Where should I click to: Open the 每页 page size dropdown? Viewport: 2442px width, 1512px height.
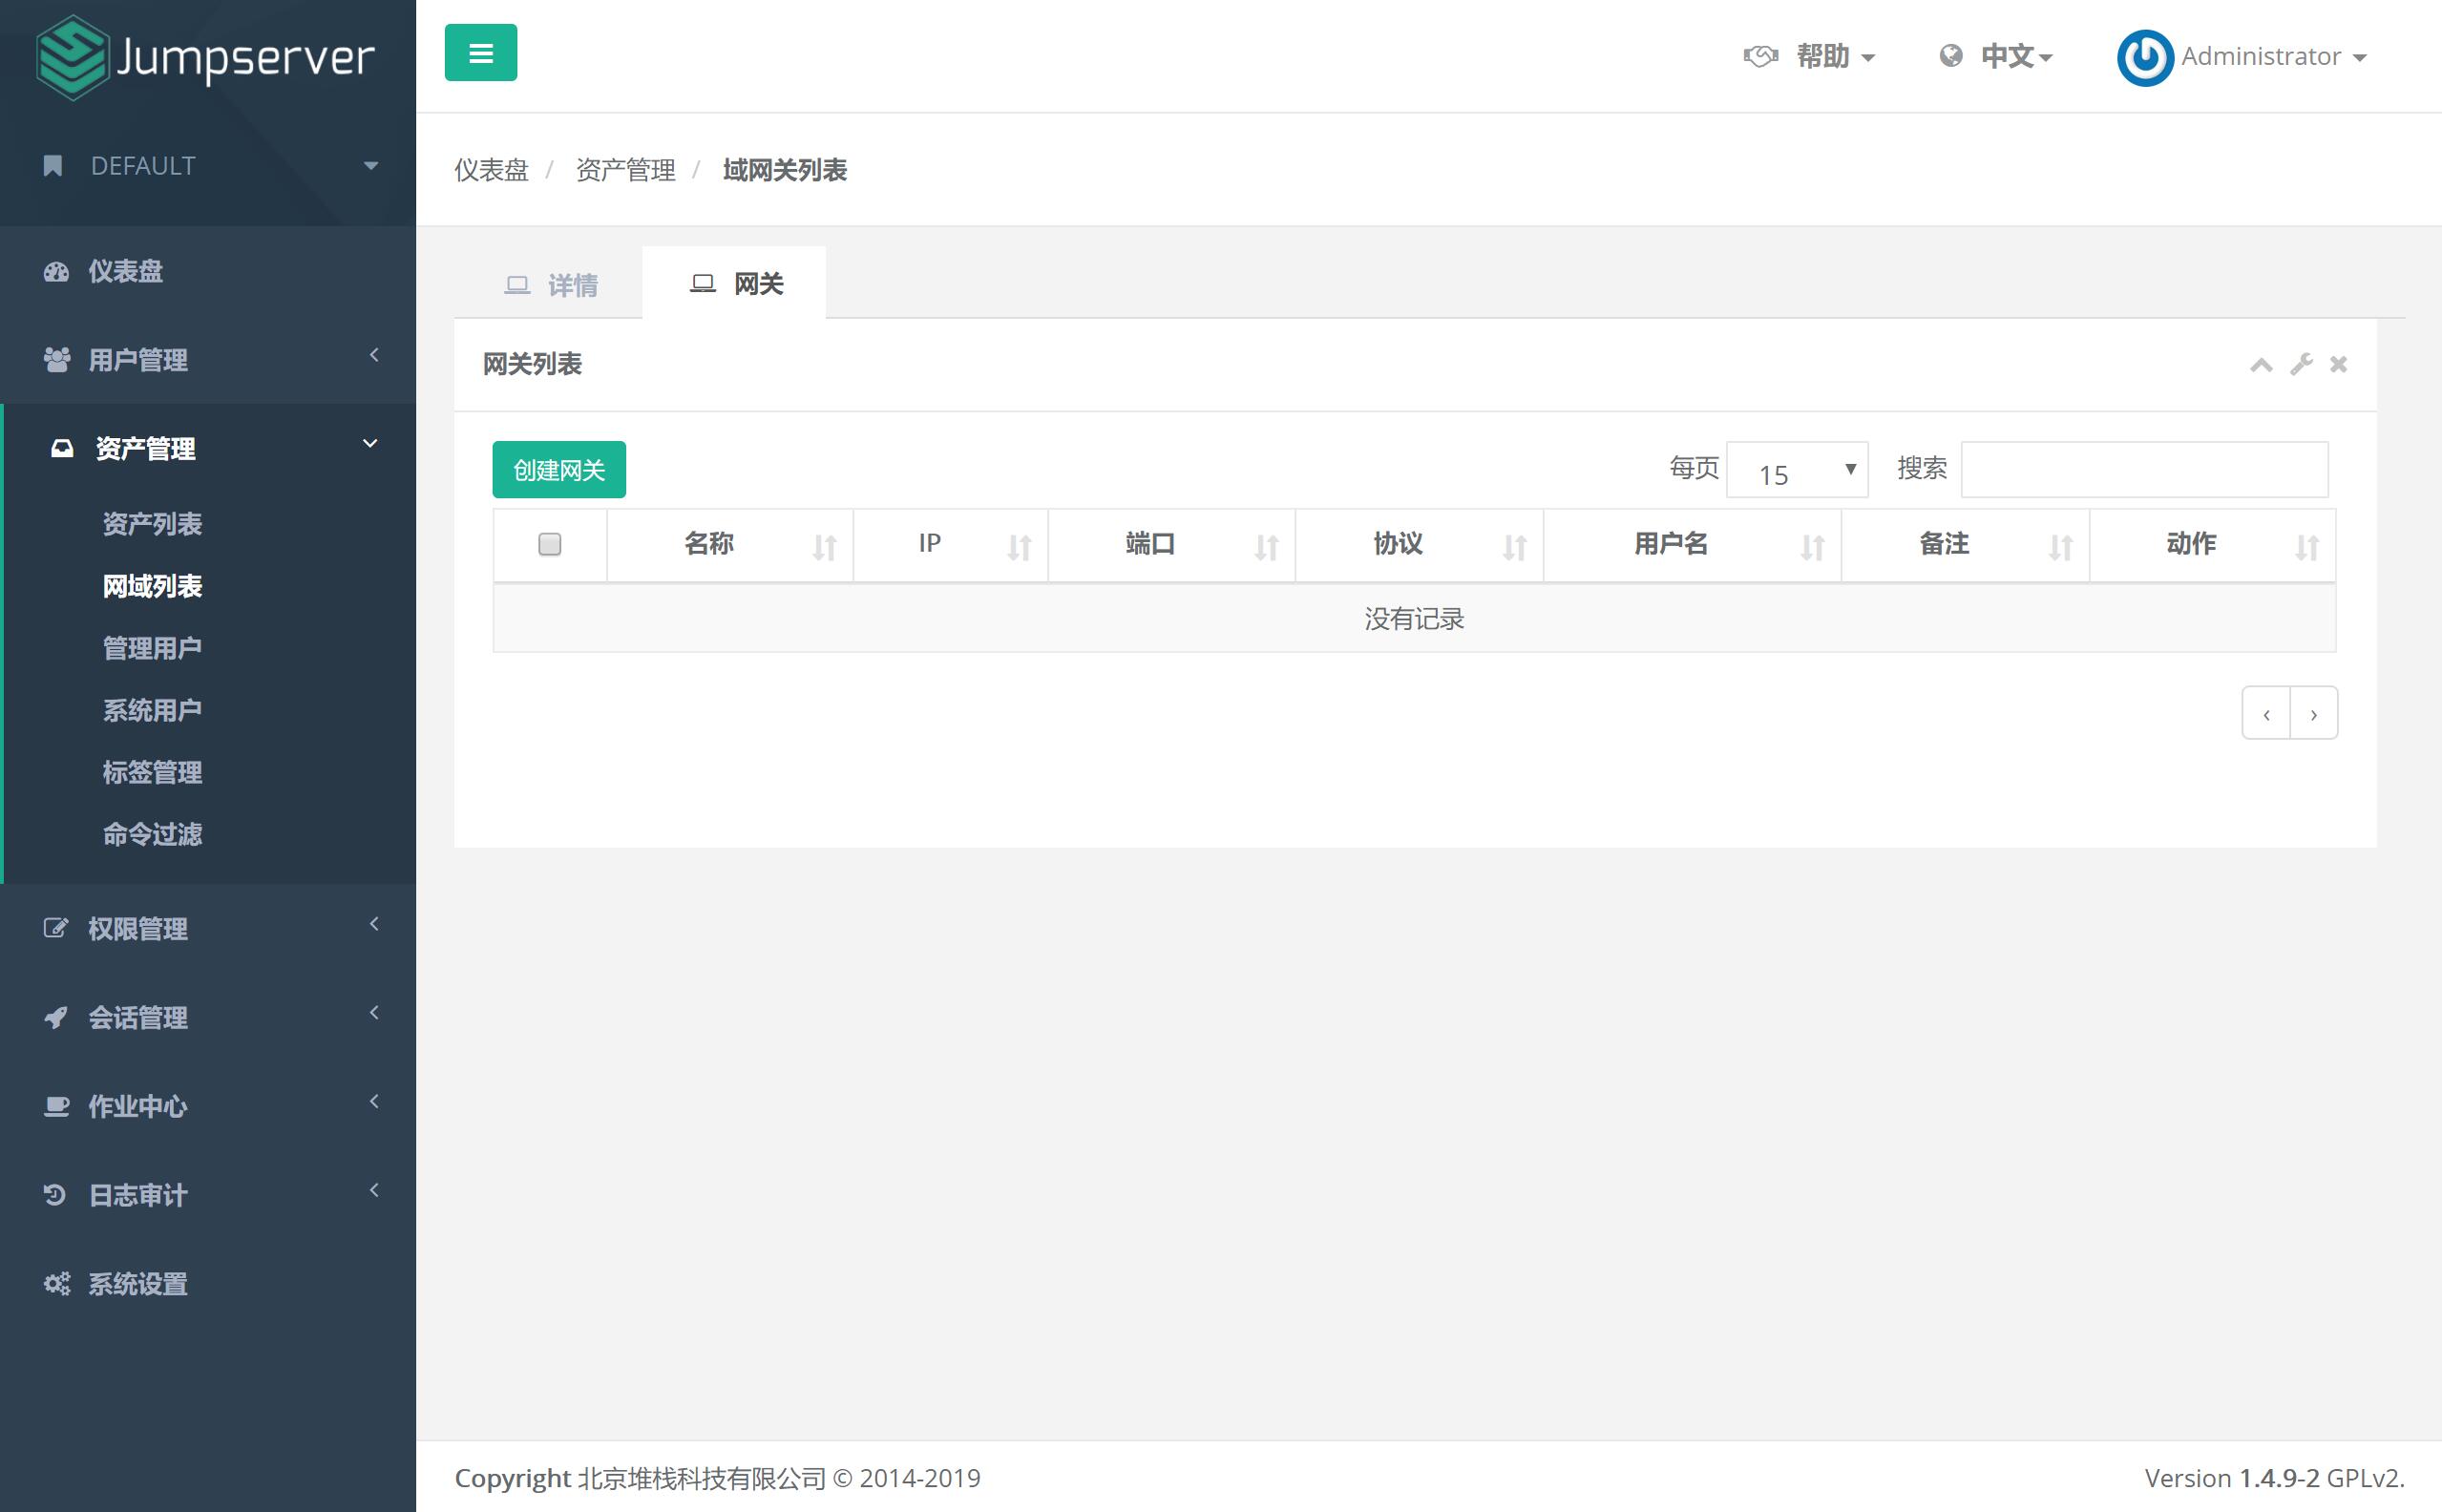[1796, 469]
